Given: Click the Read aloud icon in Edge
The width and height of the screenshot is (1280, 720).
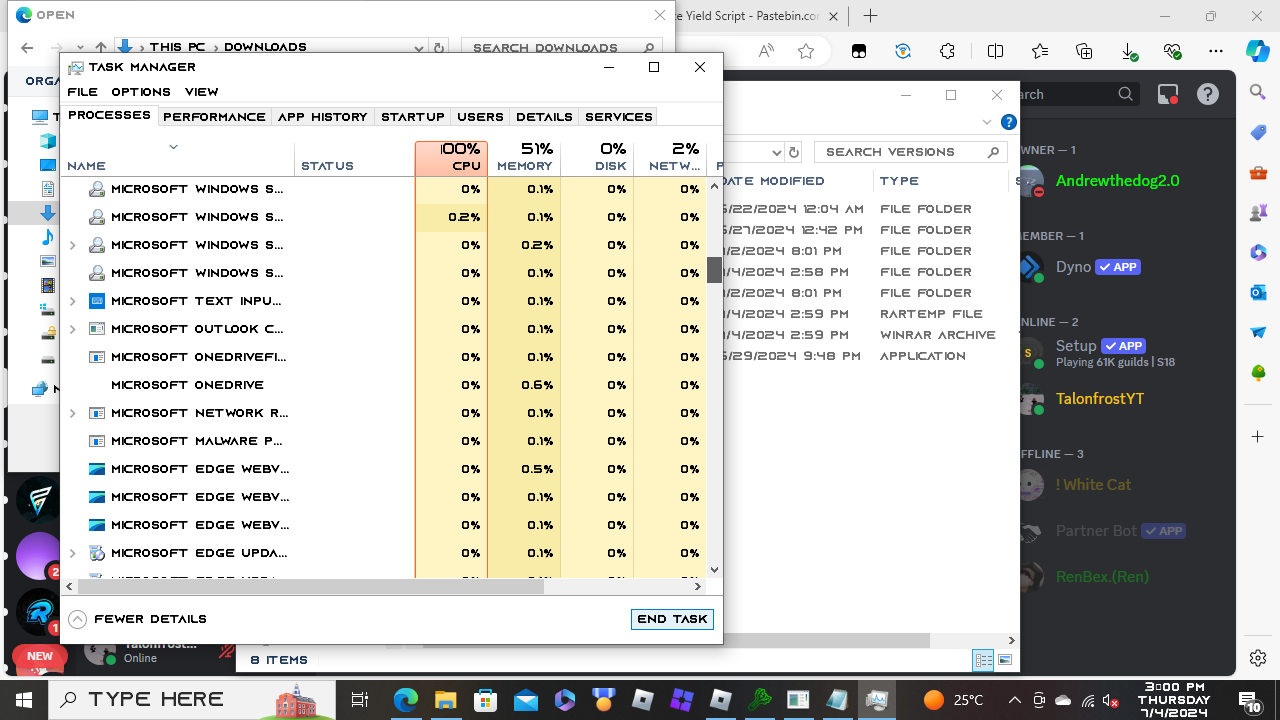Looking at the screenshot, I should 766,51.
